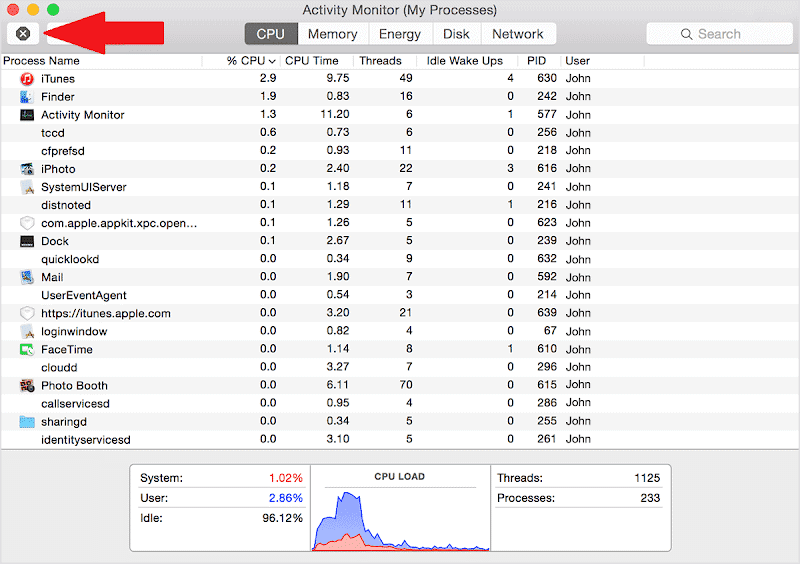The width and height of the screenshot is (800, 564).
Task: Select the cloudd process row
Action: [399, 367]
